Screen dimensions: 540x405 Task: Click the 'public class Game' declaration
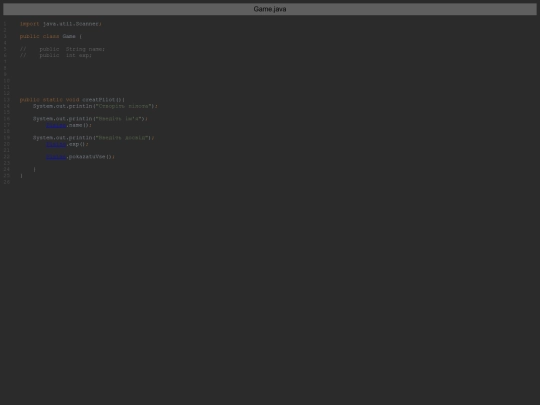(x=51, y=37)
